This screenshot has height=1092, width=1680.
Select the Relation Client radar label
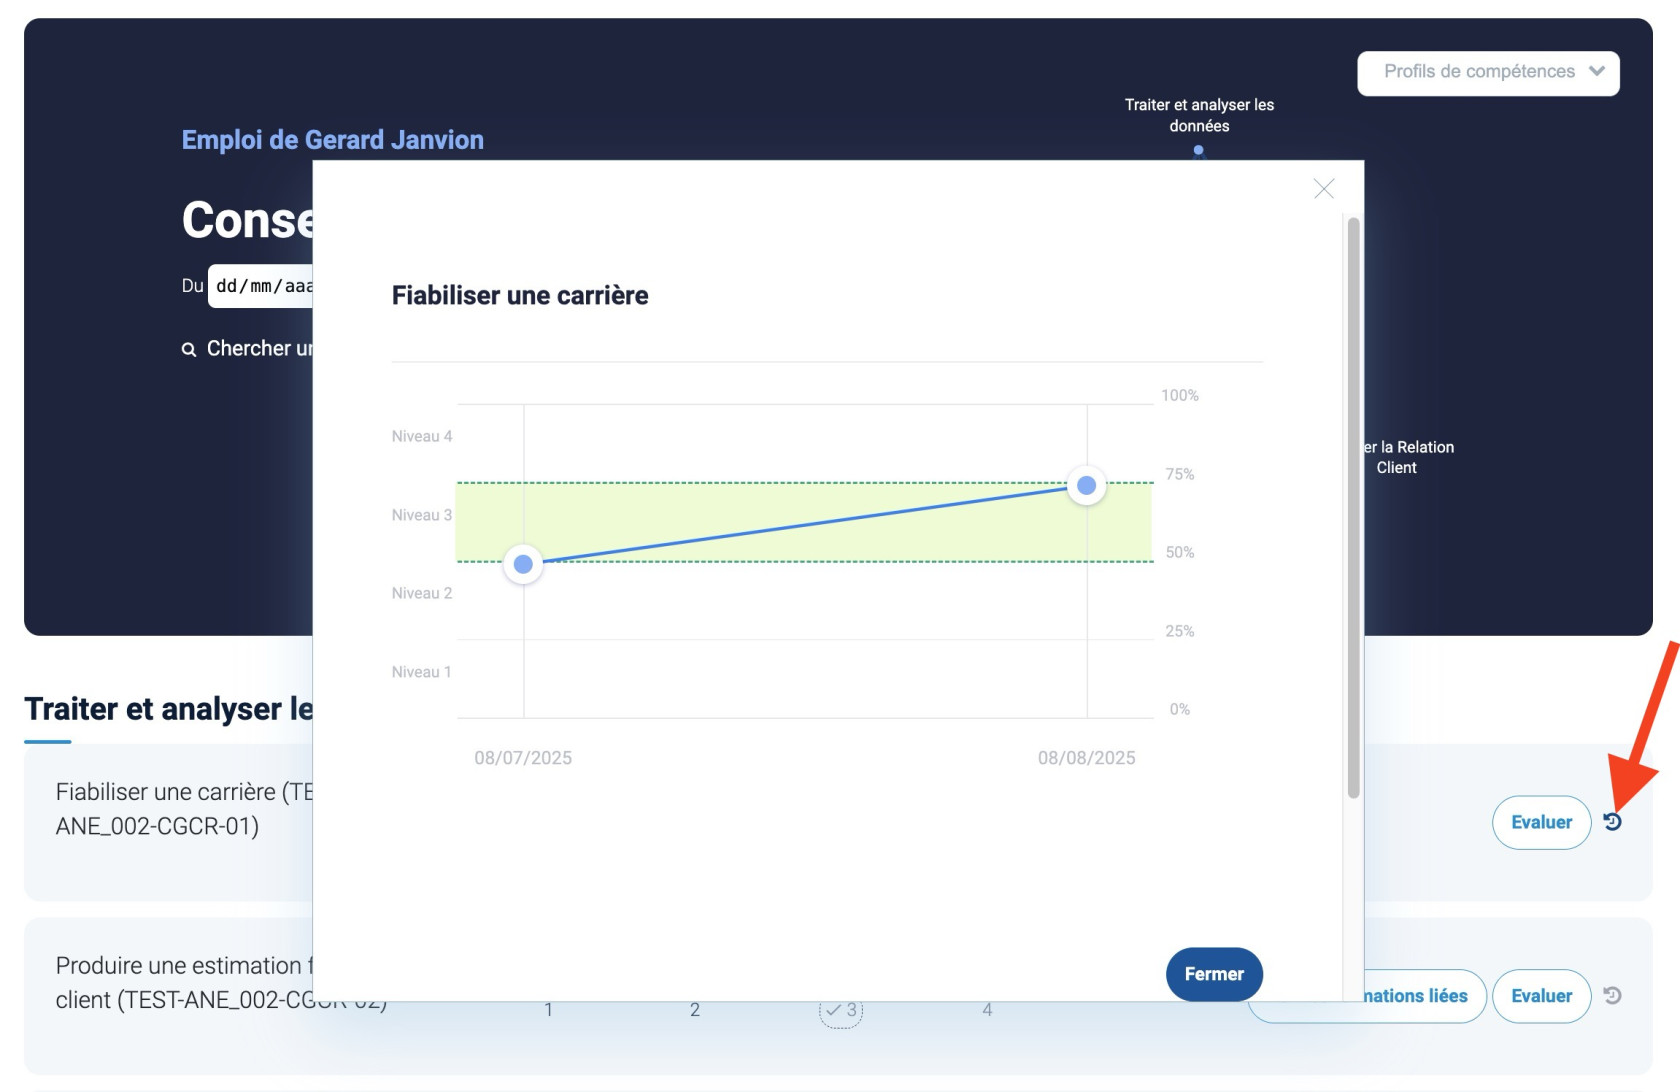(1408, 457)
